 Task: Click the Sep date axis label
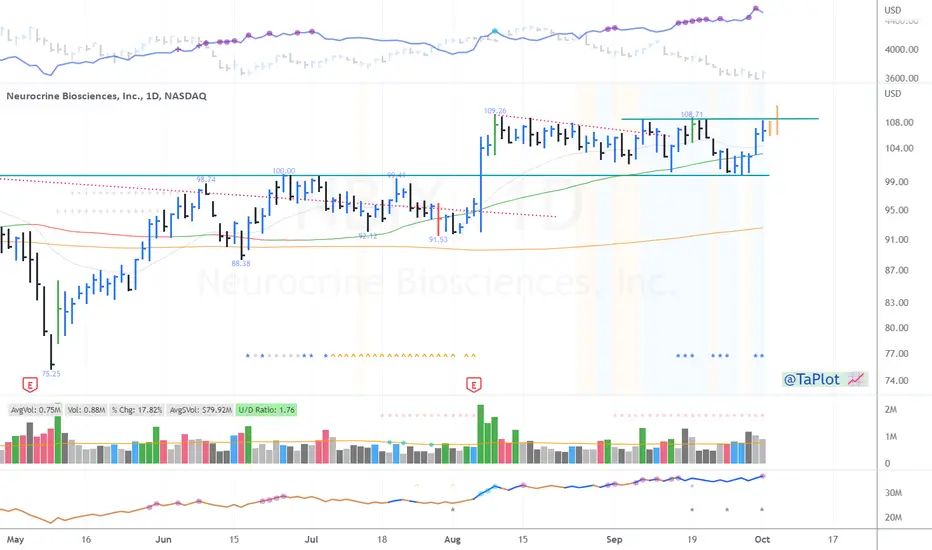pyautogui.click(x=614, y=539)
